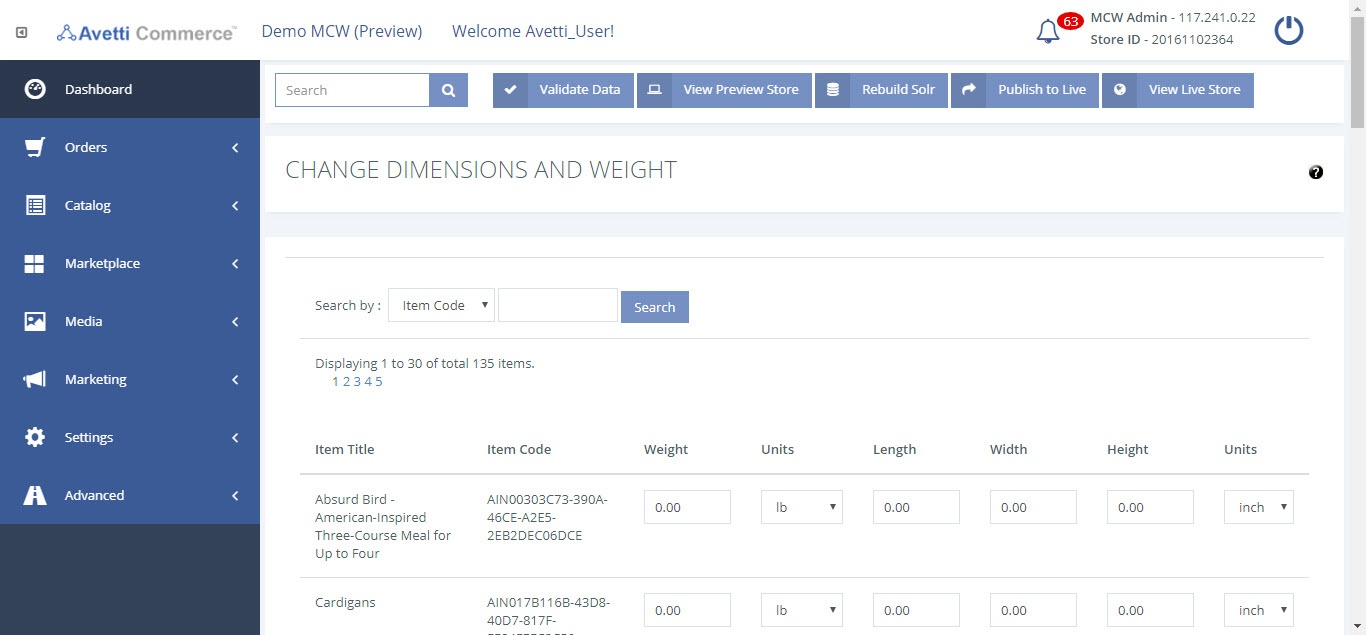Screen dimensions: 1366x635
Task: Select Marketplace in the sidebar
Action: pyautogui.click(x=130, y=263)
